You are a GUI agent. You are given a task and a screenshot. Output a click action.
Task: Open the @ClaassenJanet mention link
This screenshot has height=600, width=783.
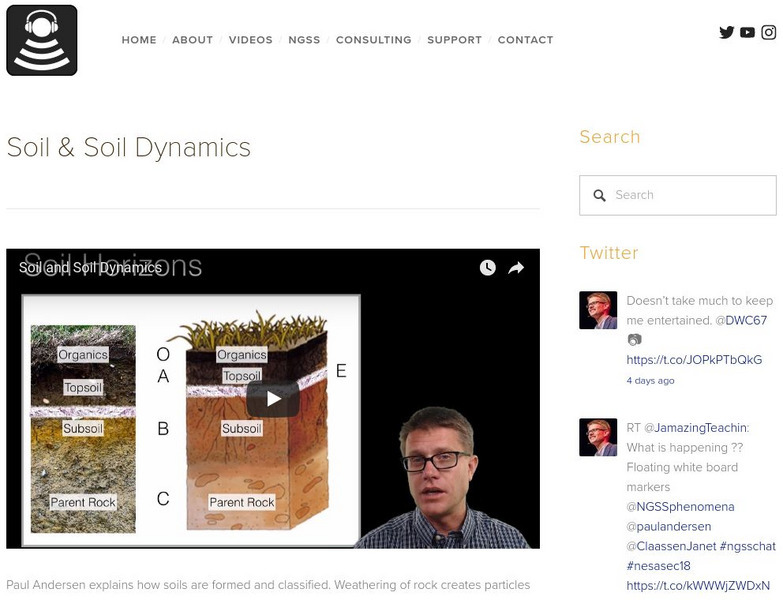pyautogui.click(x=671, y=546)
